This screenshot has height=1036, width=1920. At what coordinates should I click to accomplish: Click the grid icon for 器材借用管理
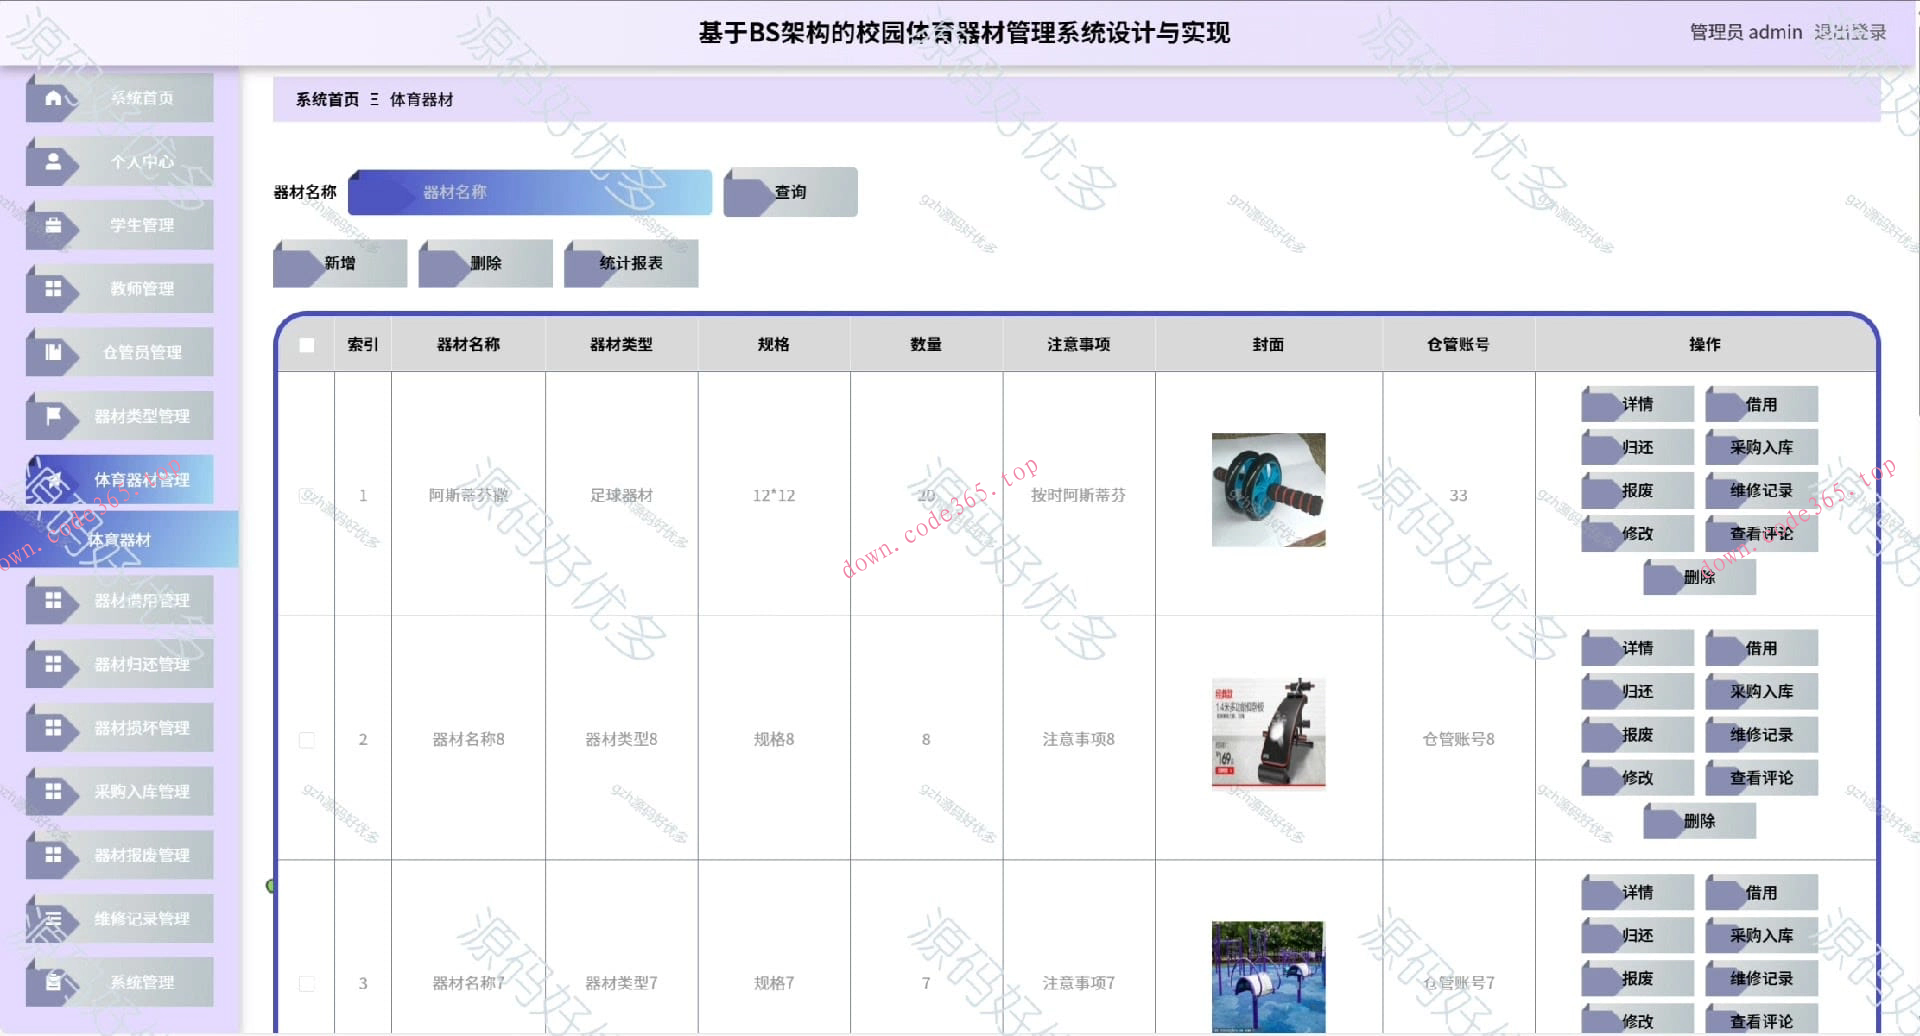click(x=53, y=600)
